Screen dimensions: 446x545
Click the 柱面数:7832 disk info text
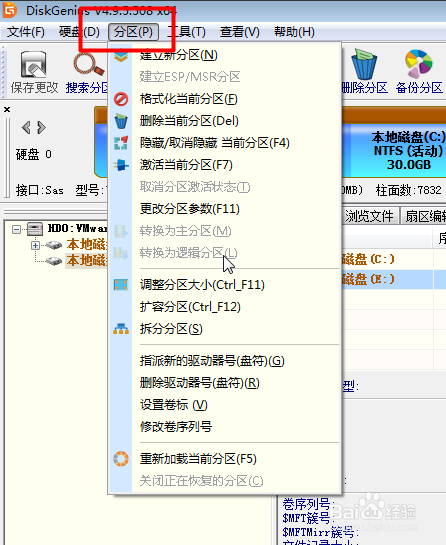click(x=409, y=190)
